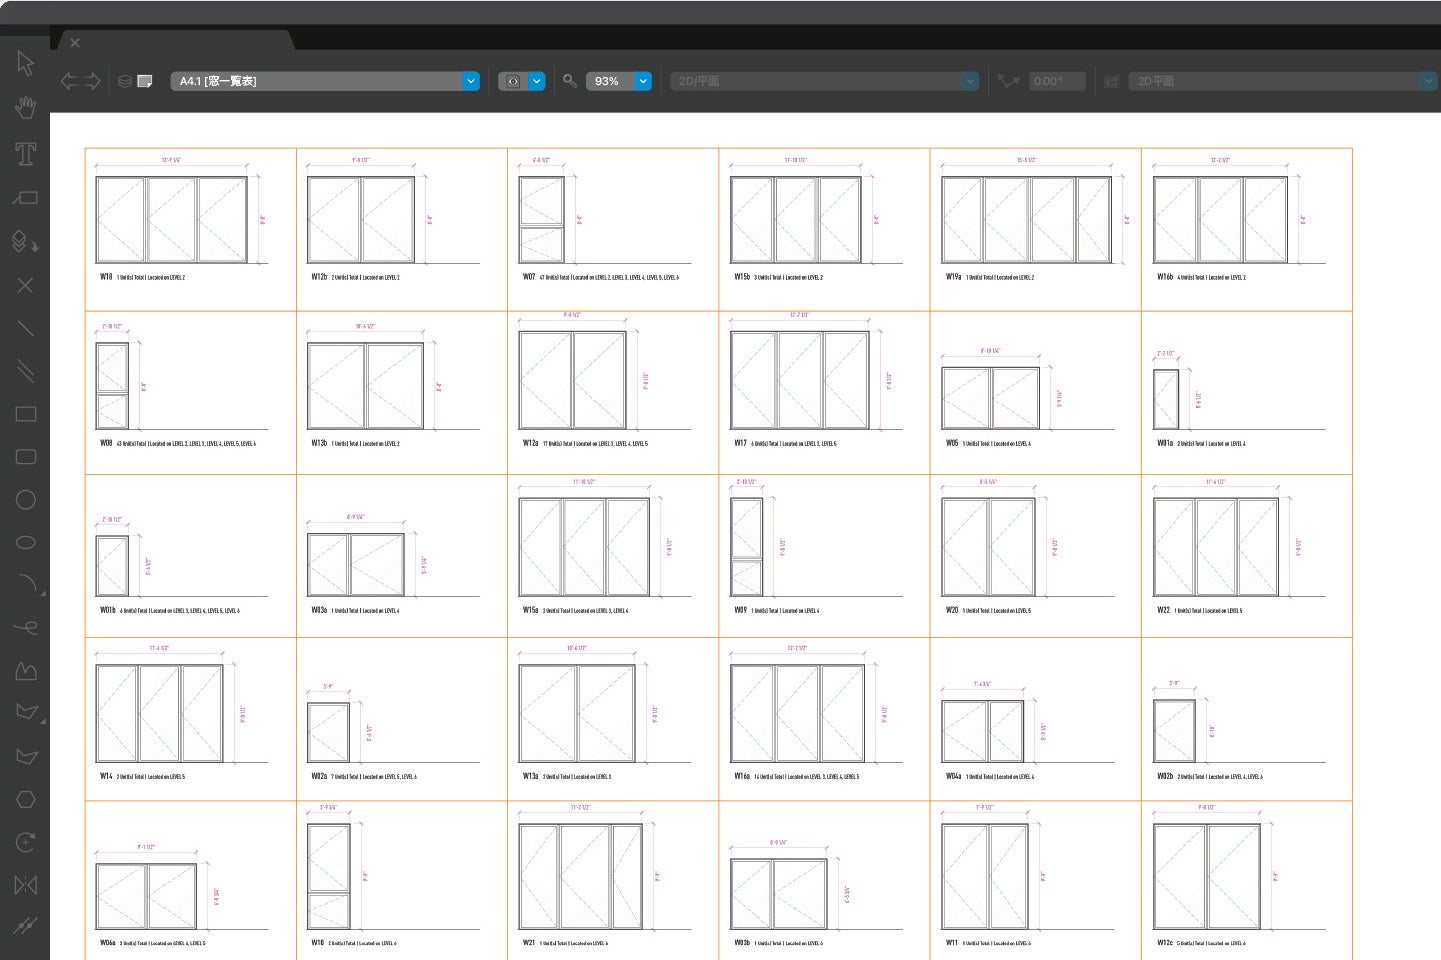Select the Mirror tool
This screenshot has height=960, width=1441.
26,885
